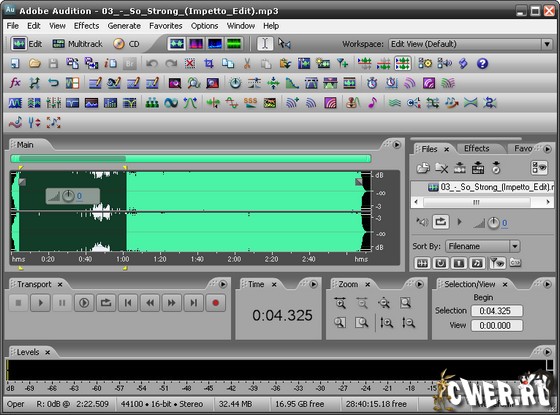Screen dimensions: 560x415
Task: Open the File menu
Action: pyautogui.click(x=12, y=26)
